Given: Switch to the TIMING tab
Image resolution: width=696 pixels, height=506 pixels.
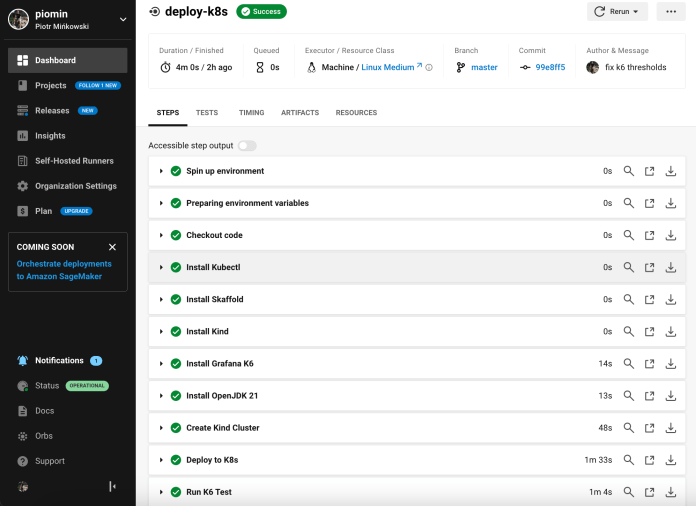Looking at the screenshot, I should point(251,113).
